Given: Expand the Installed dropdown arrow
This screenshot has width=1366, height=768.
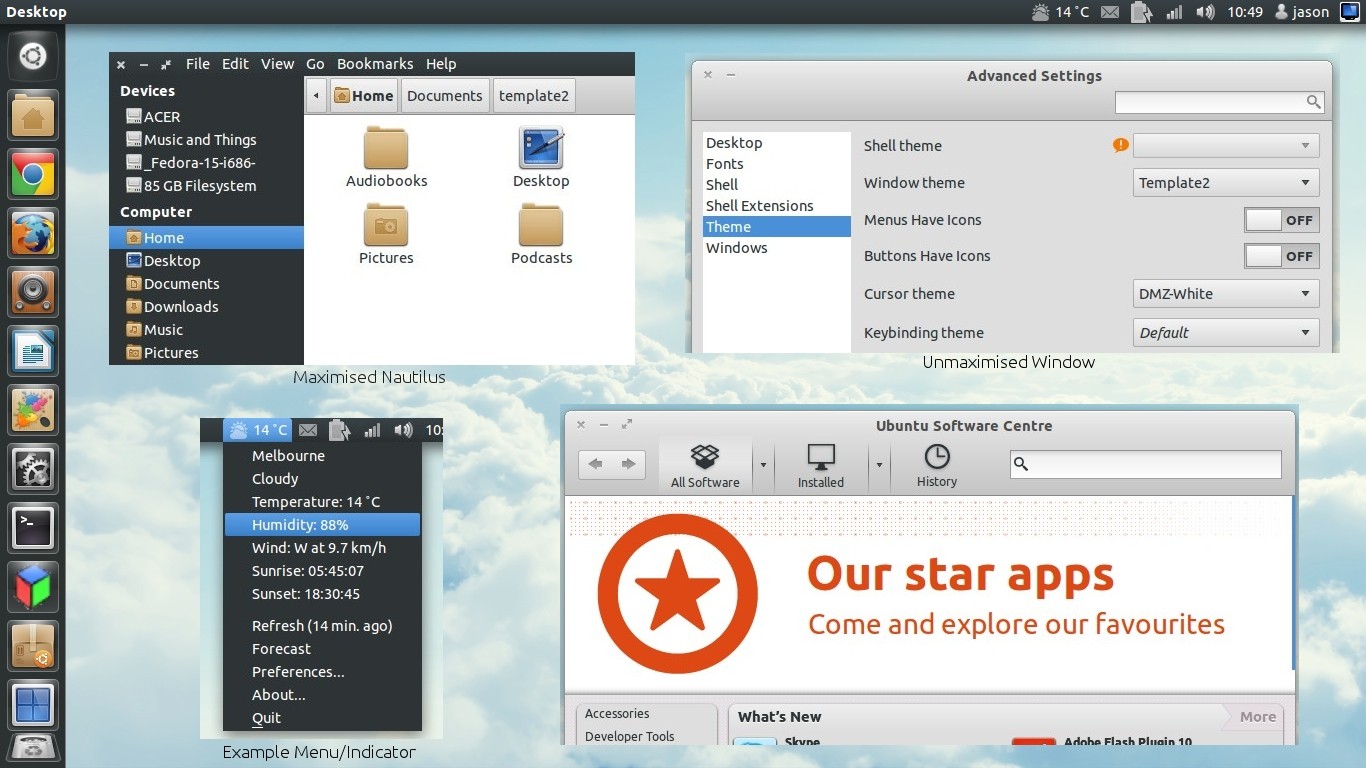Looking at the screenshot, I should coord(879,465).
